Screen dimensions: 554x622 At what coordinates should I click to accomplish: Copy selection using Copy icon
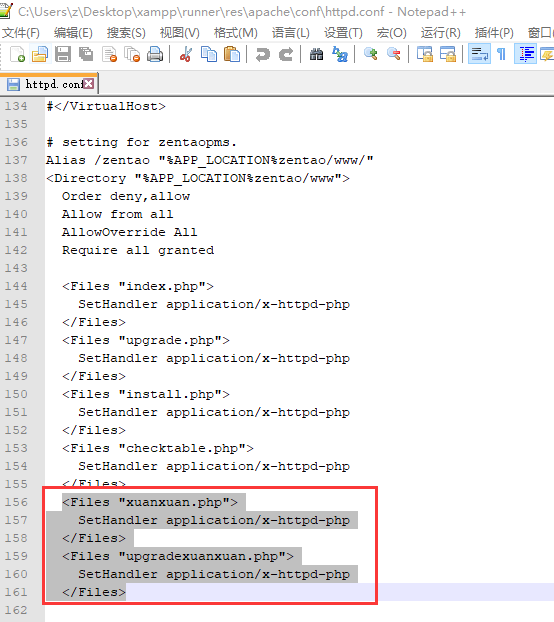pyautogui.click(x=209, y=54)
